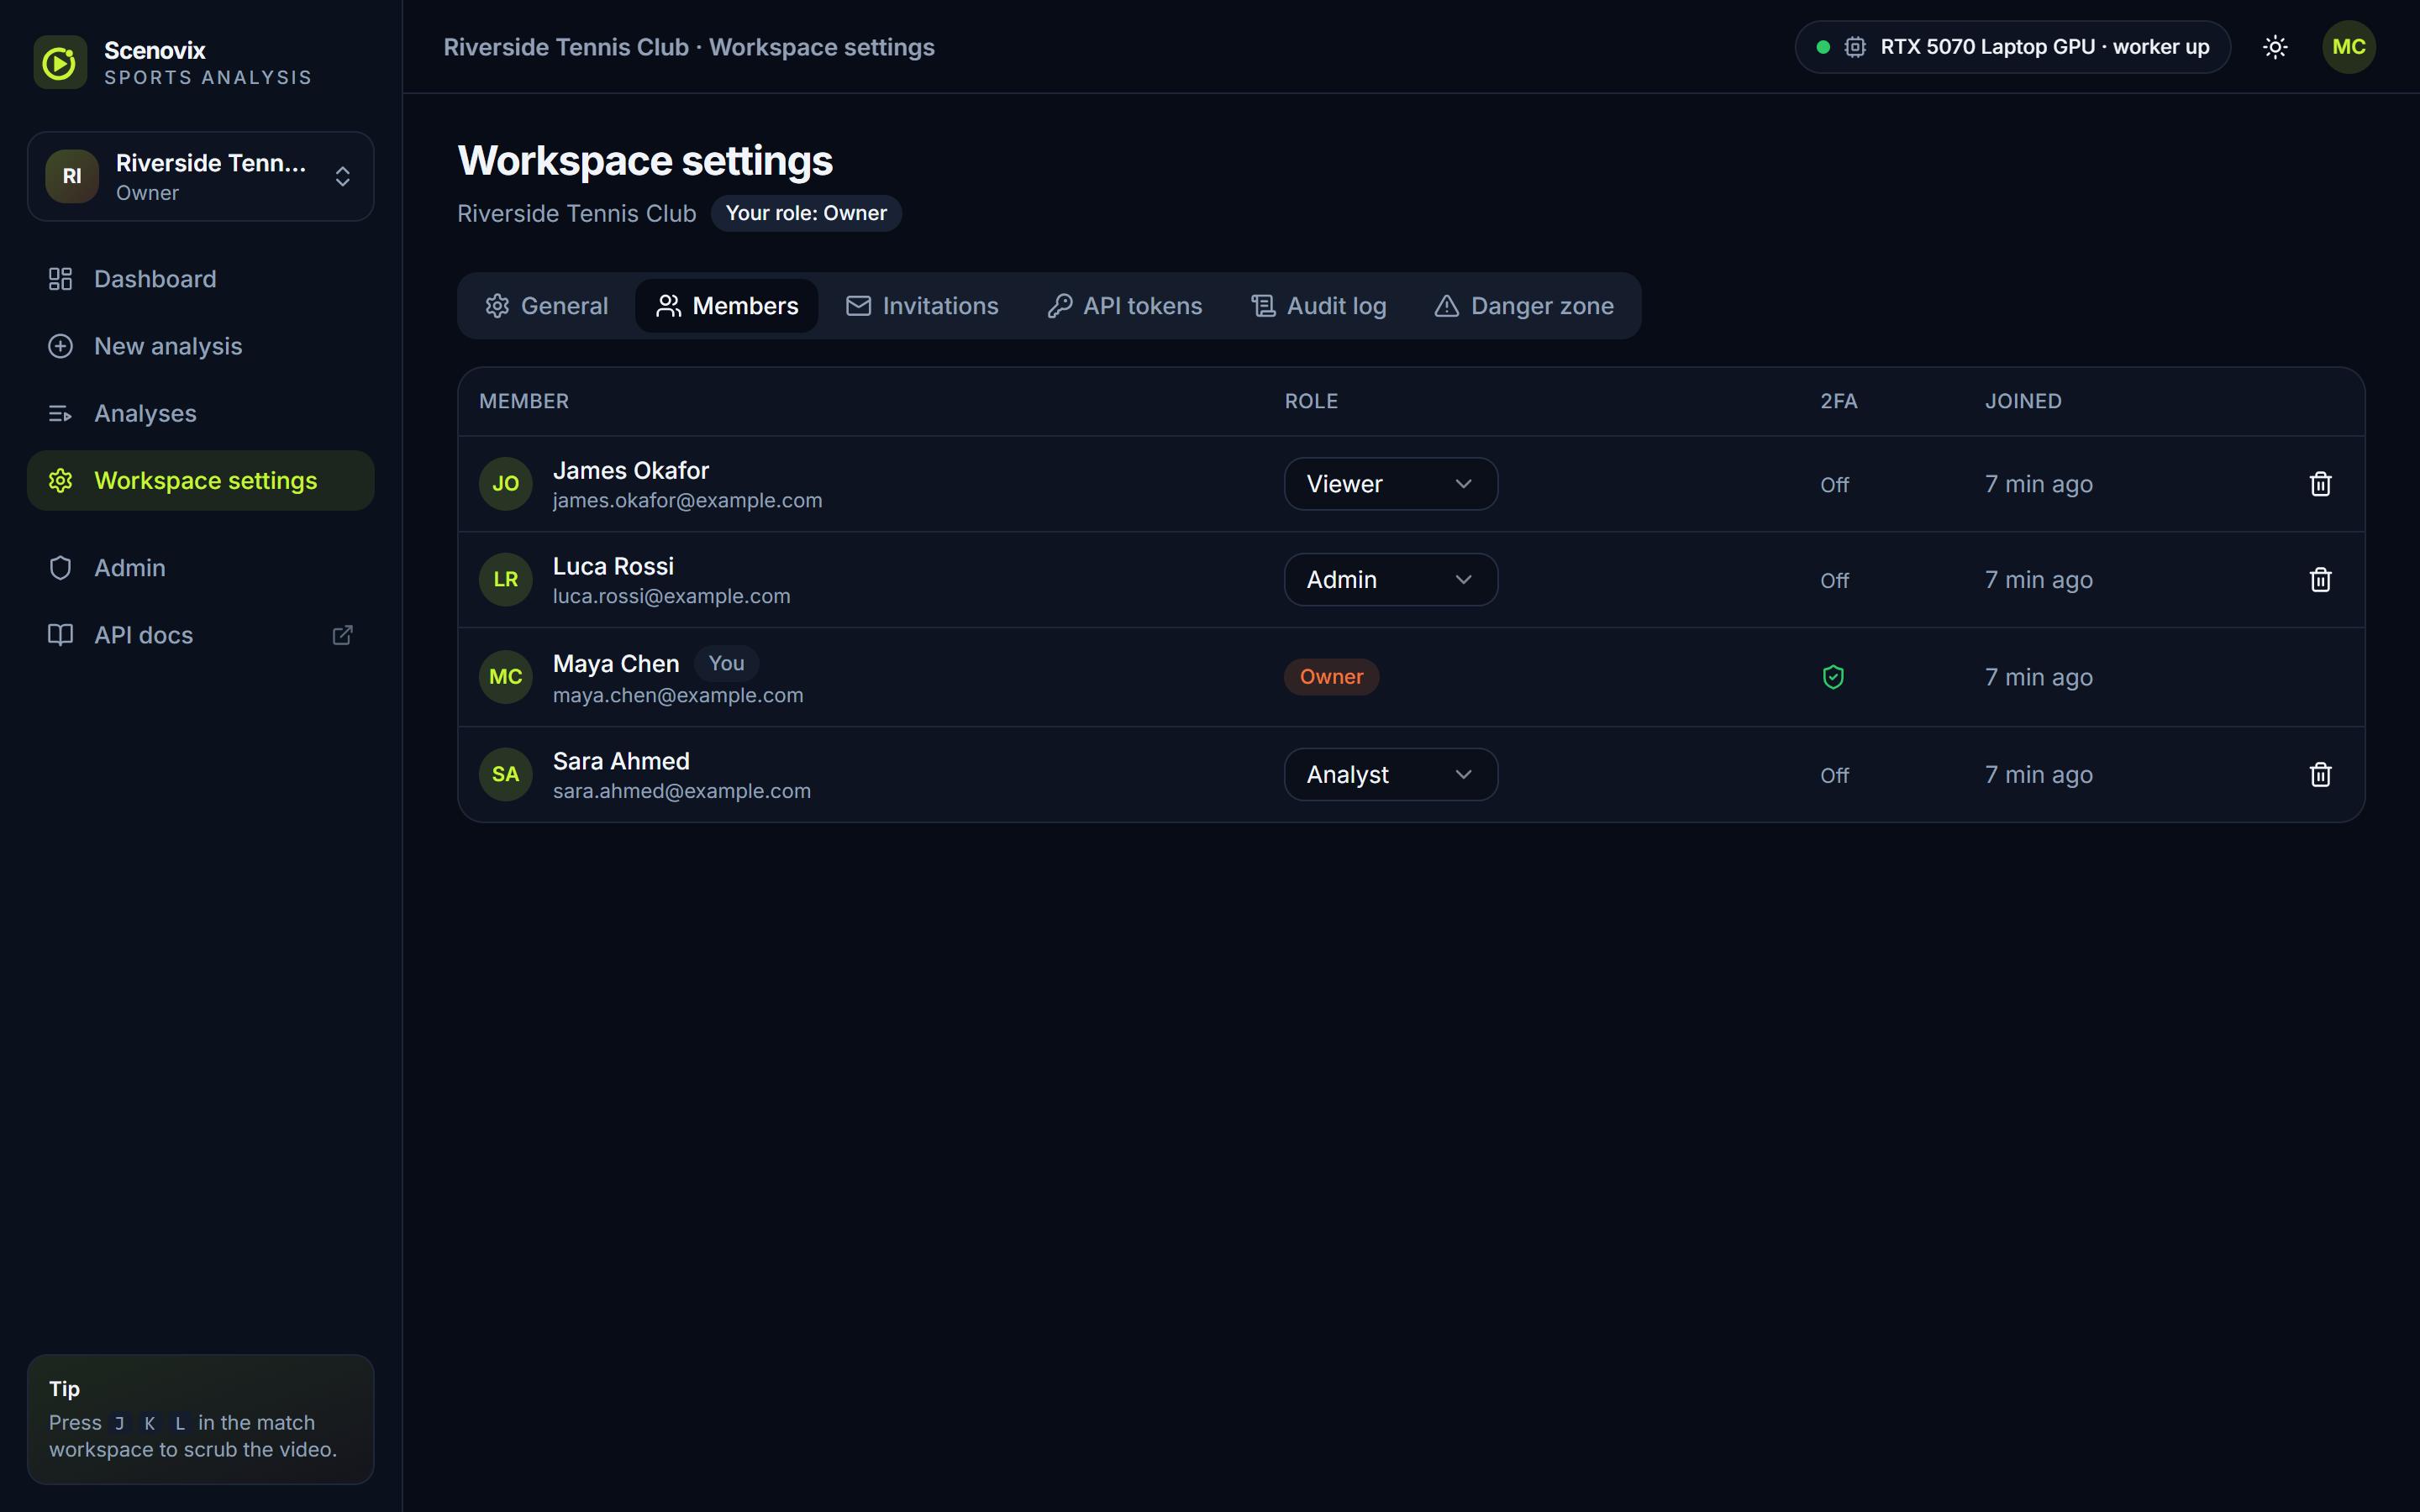Click the email luca.rossi@example.com
The height and width of the screenshot is (1512, 2420).
click(x=671, y=597)
